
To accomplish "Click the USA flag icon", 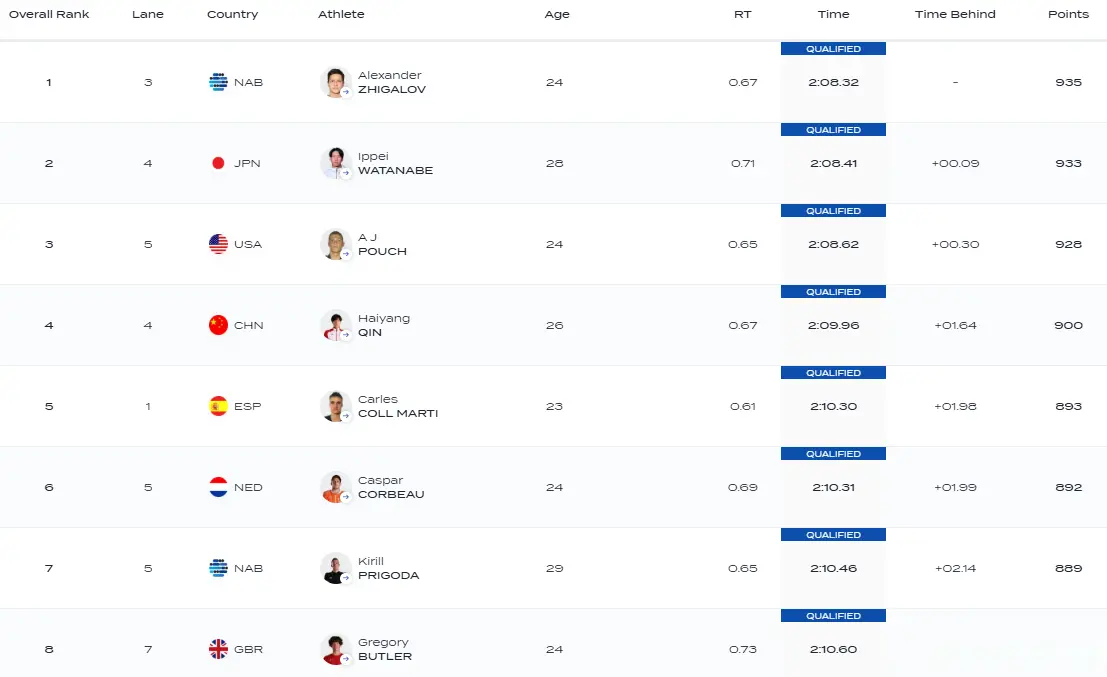I will 218,244.
